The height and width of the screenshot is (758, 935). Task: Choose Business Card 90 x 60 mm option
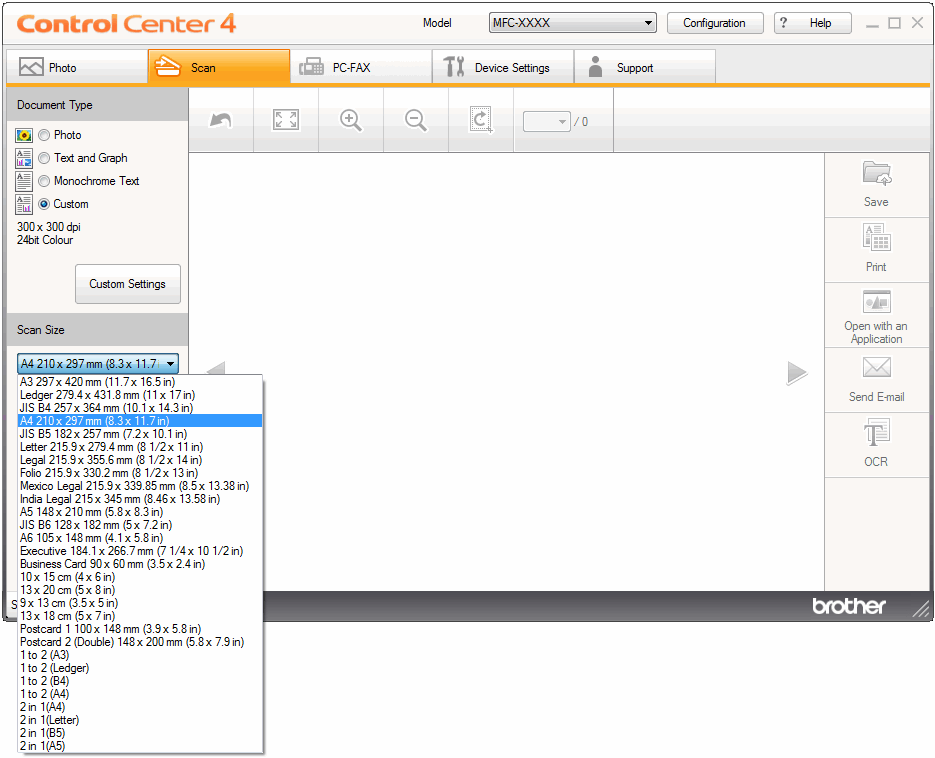click(140, 564)
